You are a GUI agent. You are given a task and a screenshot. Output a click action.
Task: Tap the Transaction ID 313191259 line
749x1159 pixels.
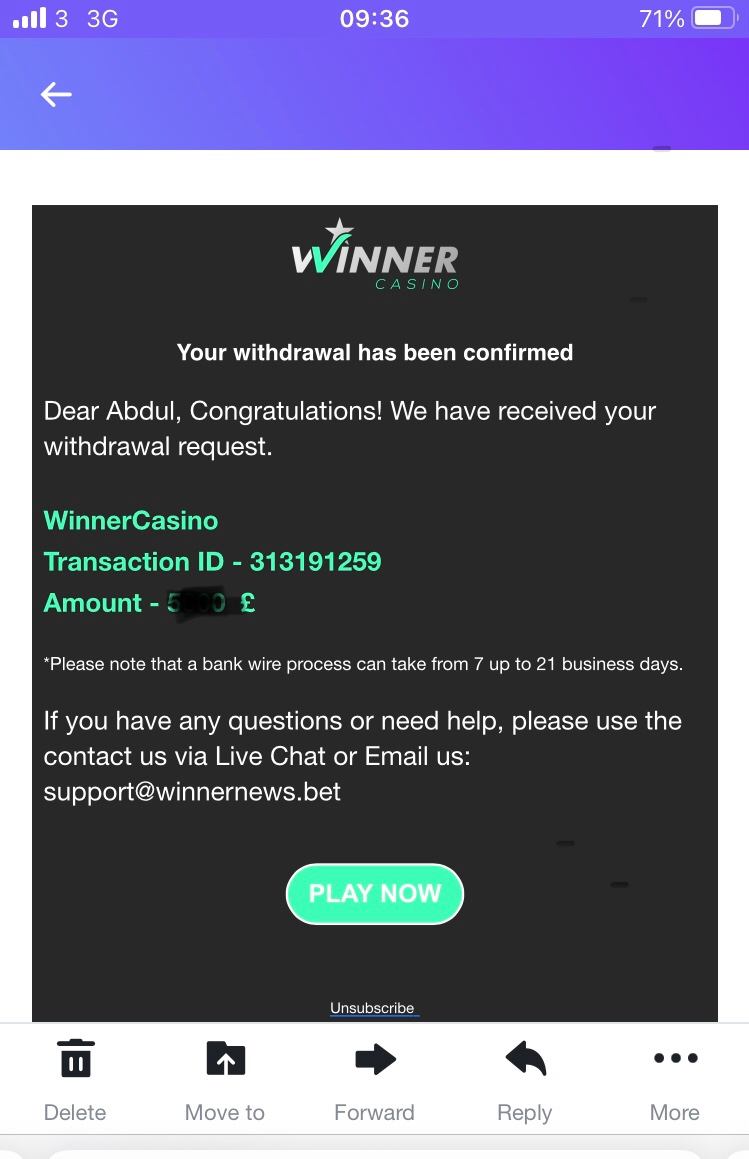212,561
